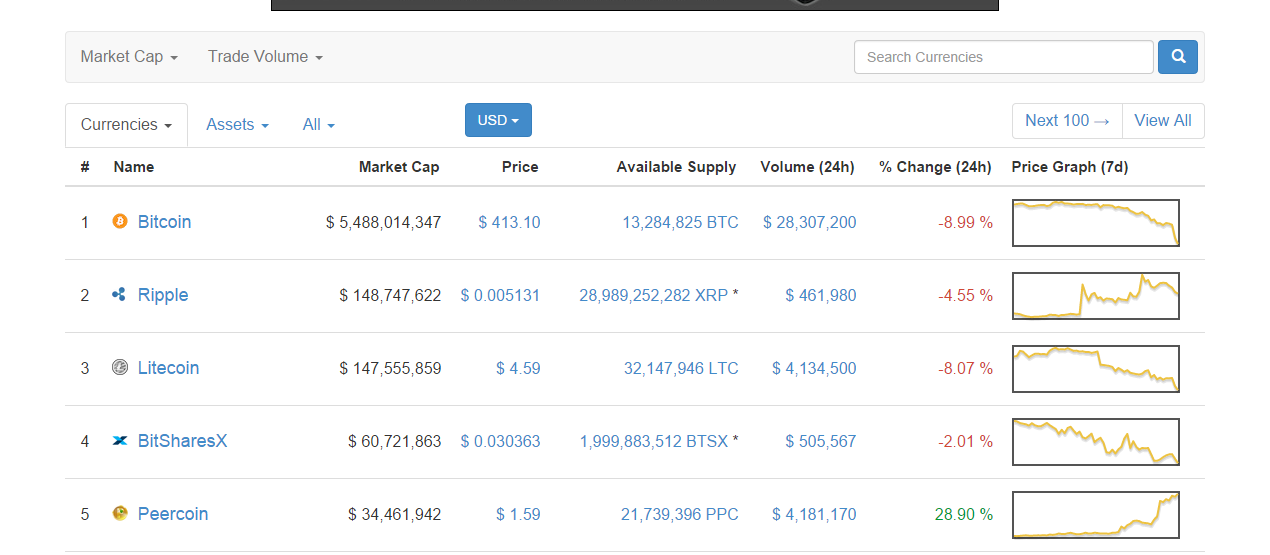
Task: Click the Market Cap column header
Action: tap(399, 167)
